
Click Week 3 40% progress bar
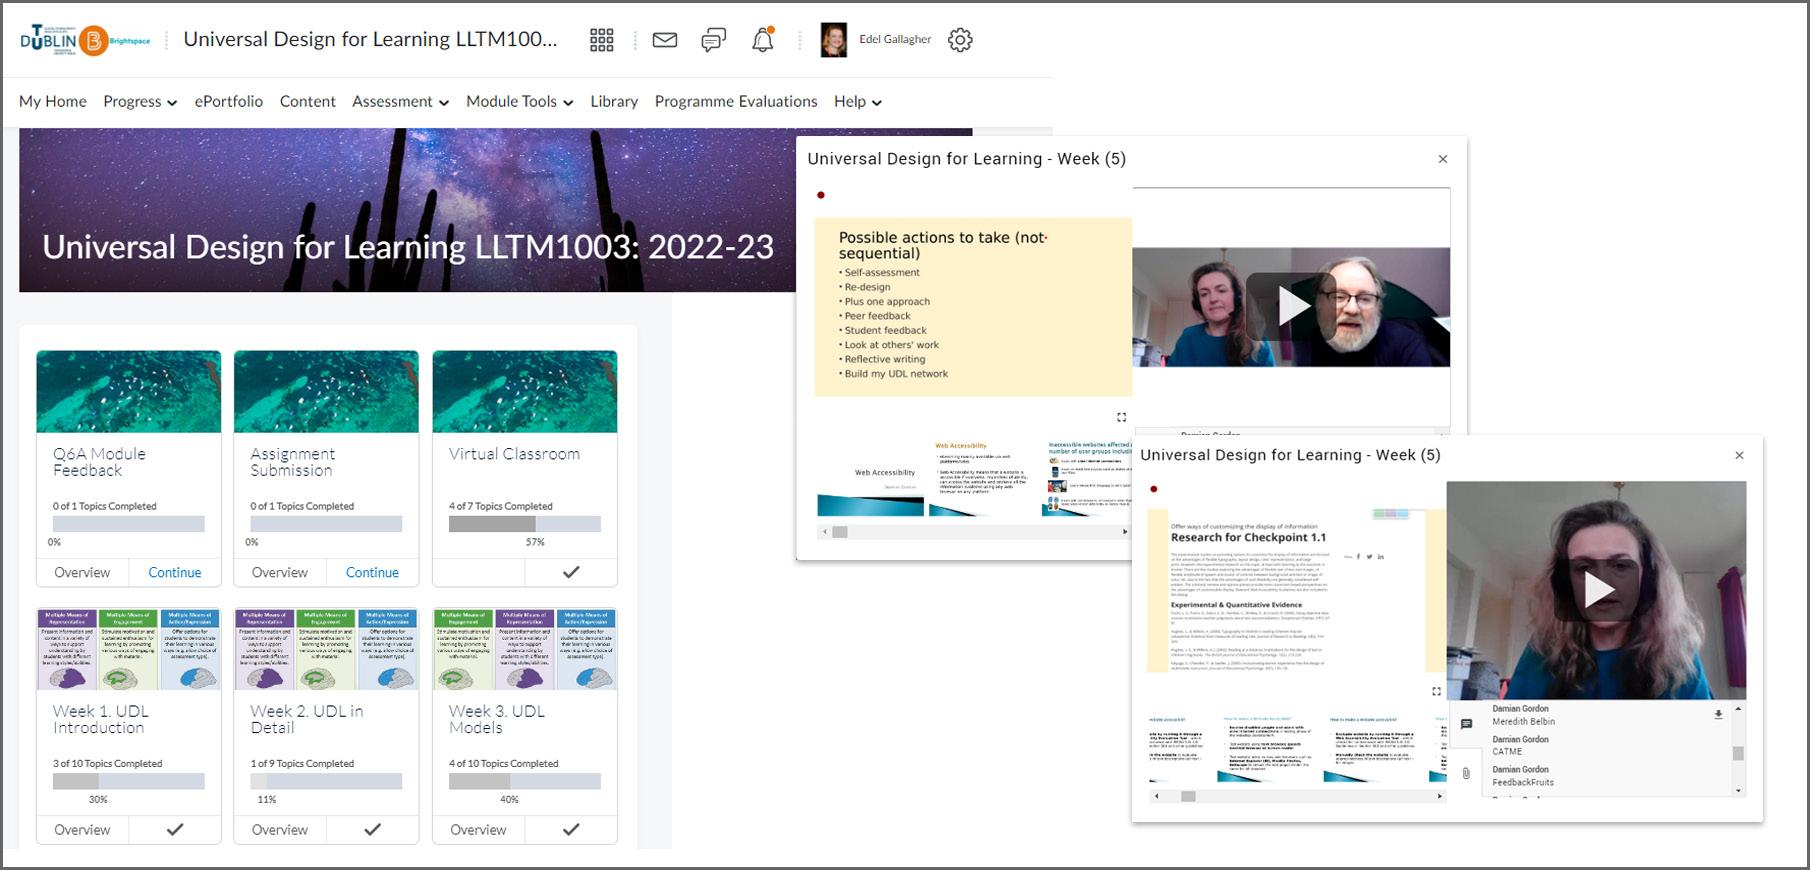(x=525, y=781)
